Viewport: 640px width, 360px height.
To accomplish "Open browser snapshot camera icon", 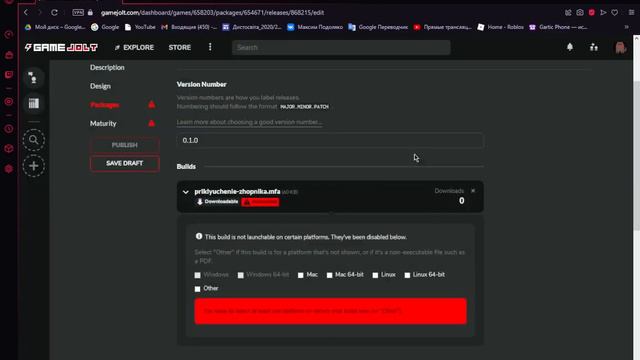I will (580, 13).
